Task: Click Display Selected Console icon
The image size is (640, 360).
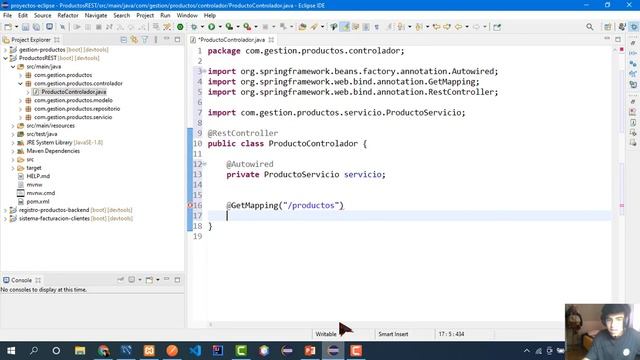Action: click(131, 280)
